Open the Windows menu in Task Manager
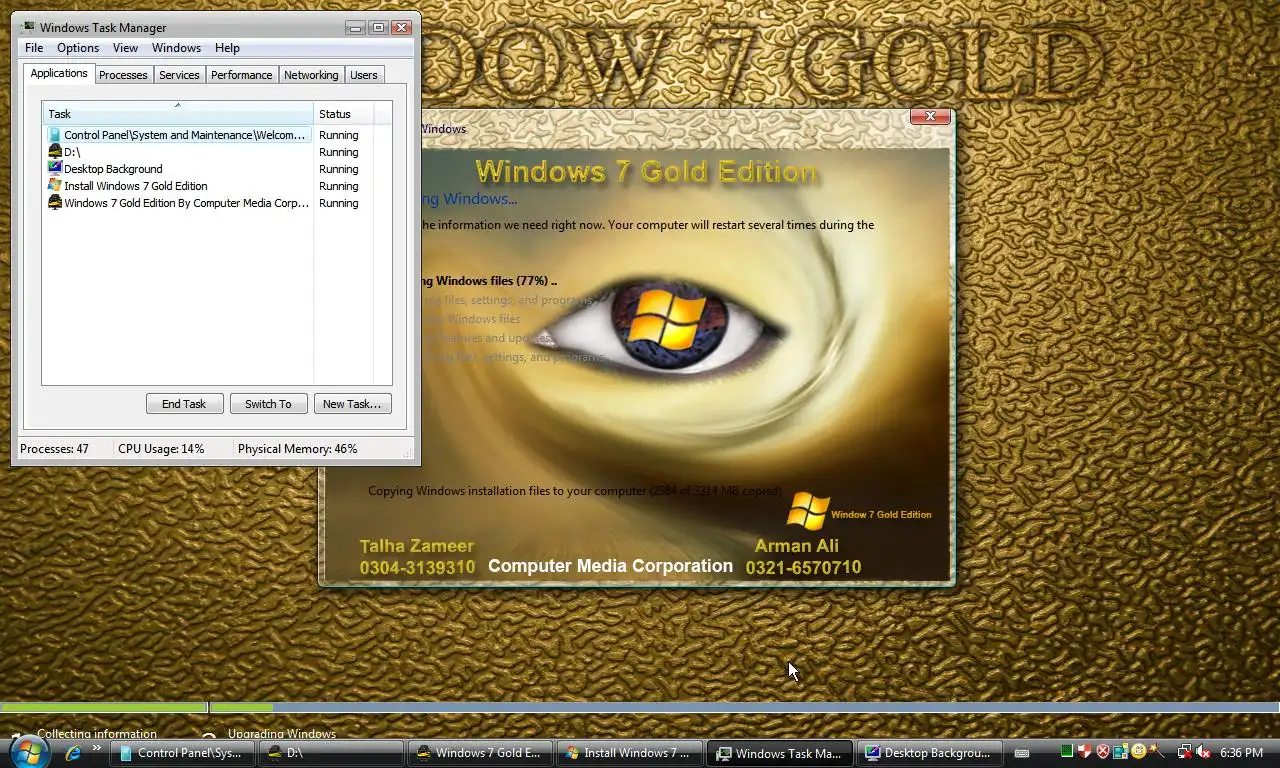The width and height of the screenshot is (1280, 768). pos(176,48)
